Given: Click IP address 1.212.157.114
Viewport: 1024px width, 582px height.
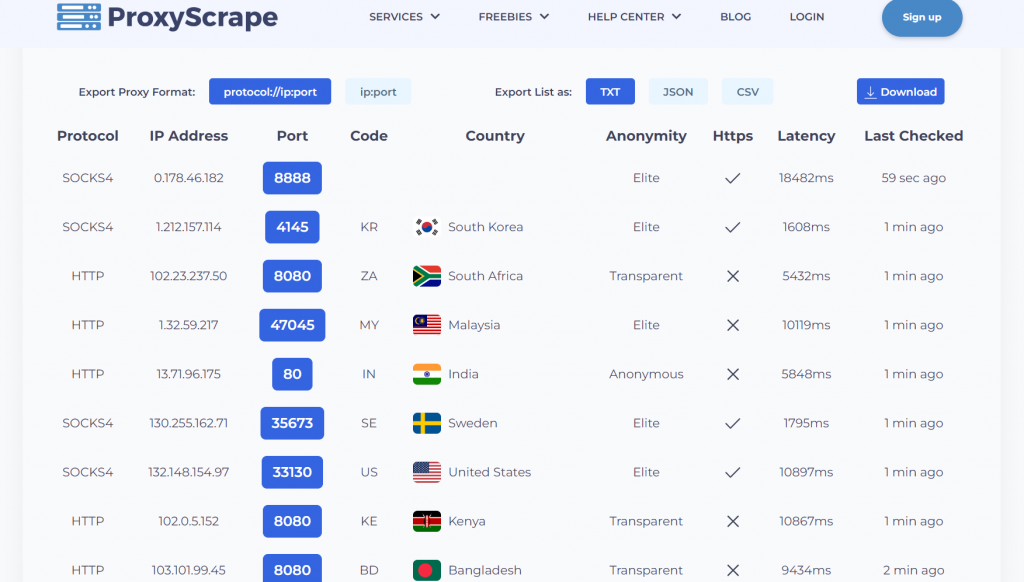Looking at the screenshot, I should pos(189,227).
